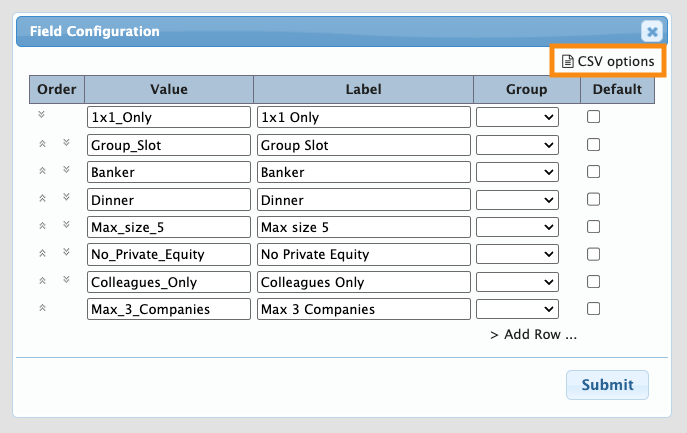
Task: Submit the field configuration
Action: pos(607,384)
